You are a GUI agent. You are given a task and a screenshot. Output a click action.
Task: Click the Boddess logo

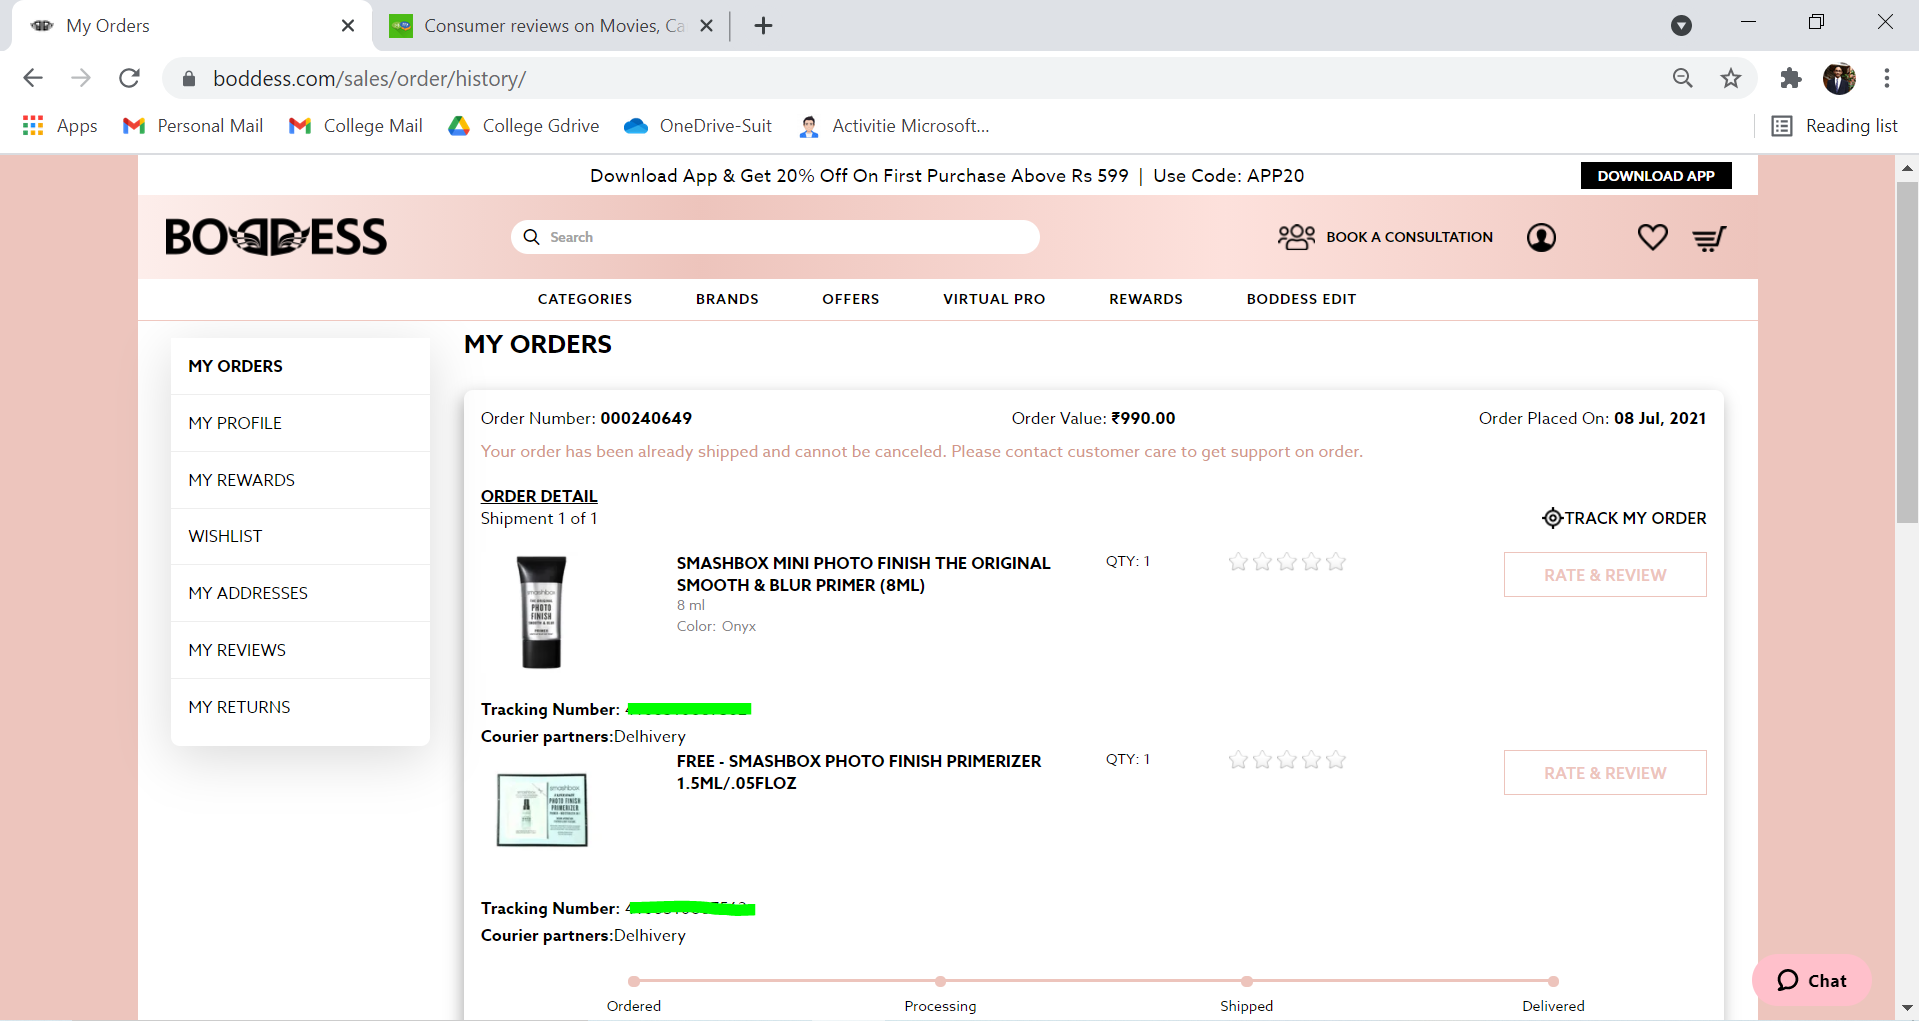[276, 237]
